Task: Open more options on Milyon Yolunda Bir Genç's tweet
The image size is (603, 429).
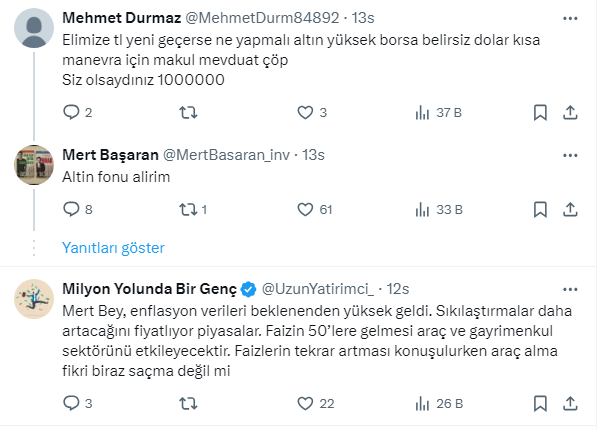Action: coord(569,288)
